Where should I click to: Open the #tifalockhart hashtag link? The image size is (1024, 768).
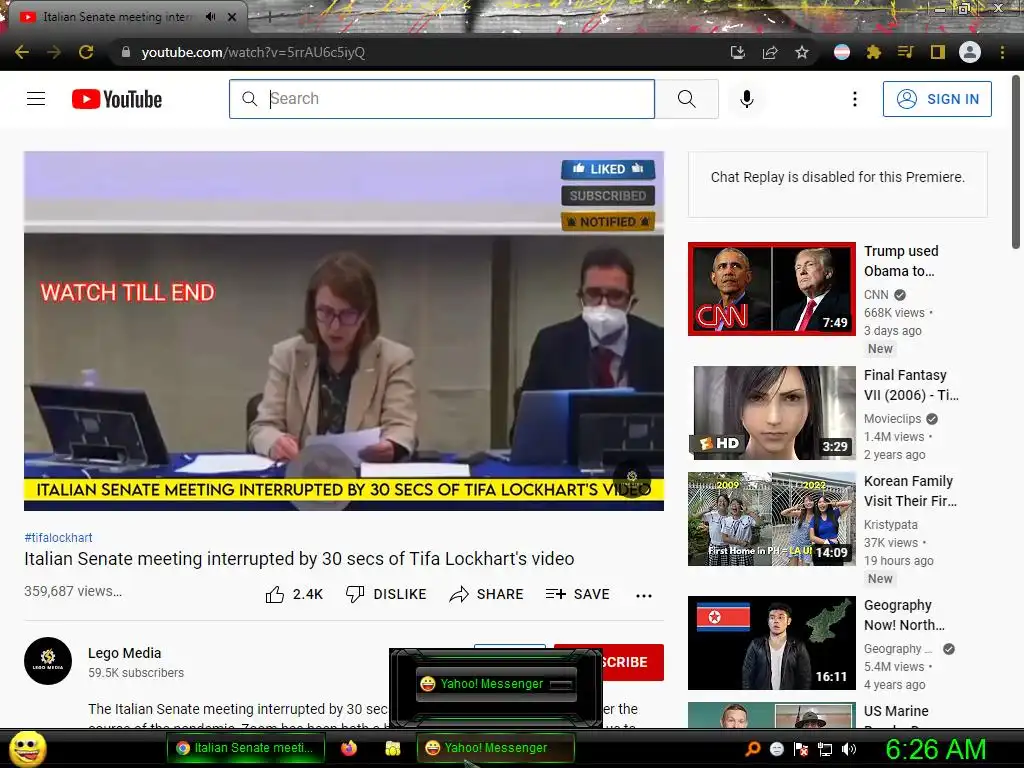click(x=58, y=537)
